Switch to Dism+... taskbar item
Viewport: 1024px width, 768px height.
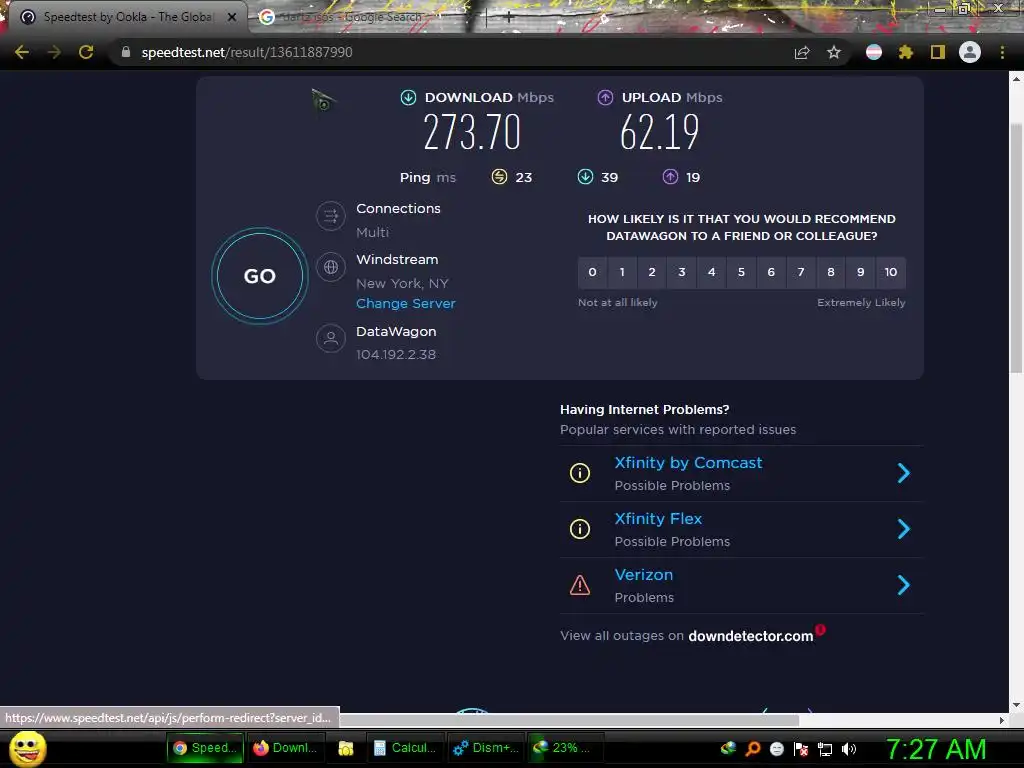[486, 748]
